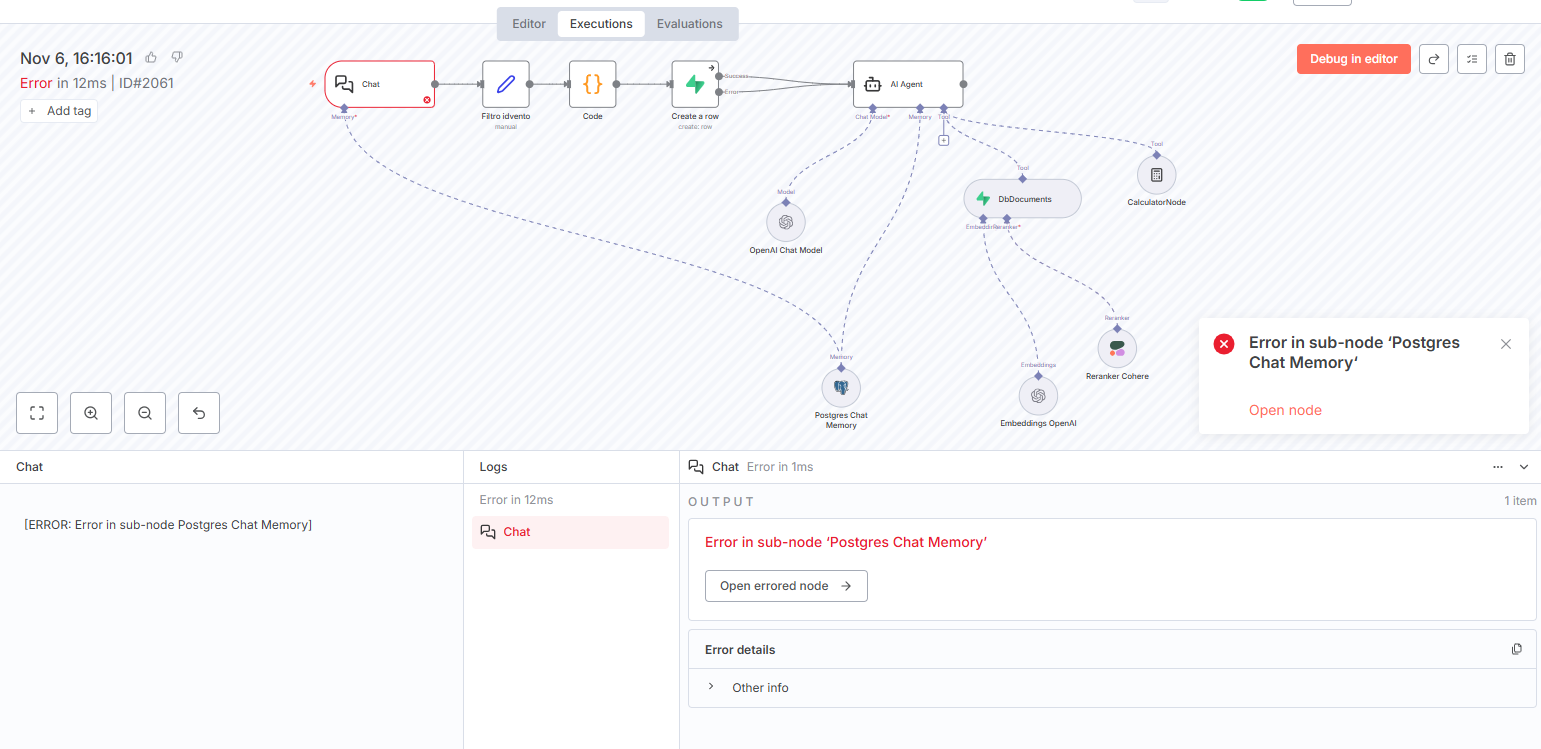Select the AI Agent node
Screen dimensions: 1541x749
click(908, 84)
